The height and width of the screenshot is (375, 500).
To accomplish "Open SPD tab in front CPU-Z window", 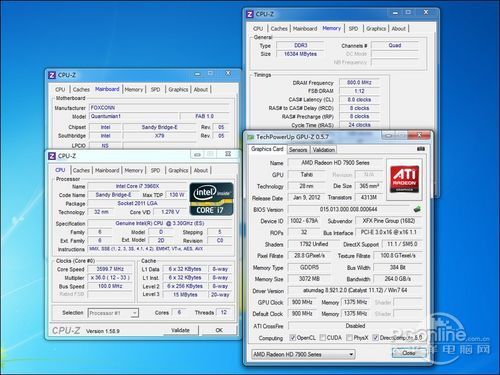I will tap(155, 170).
